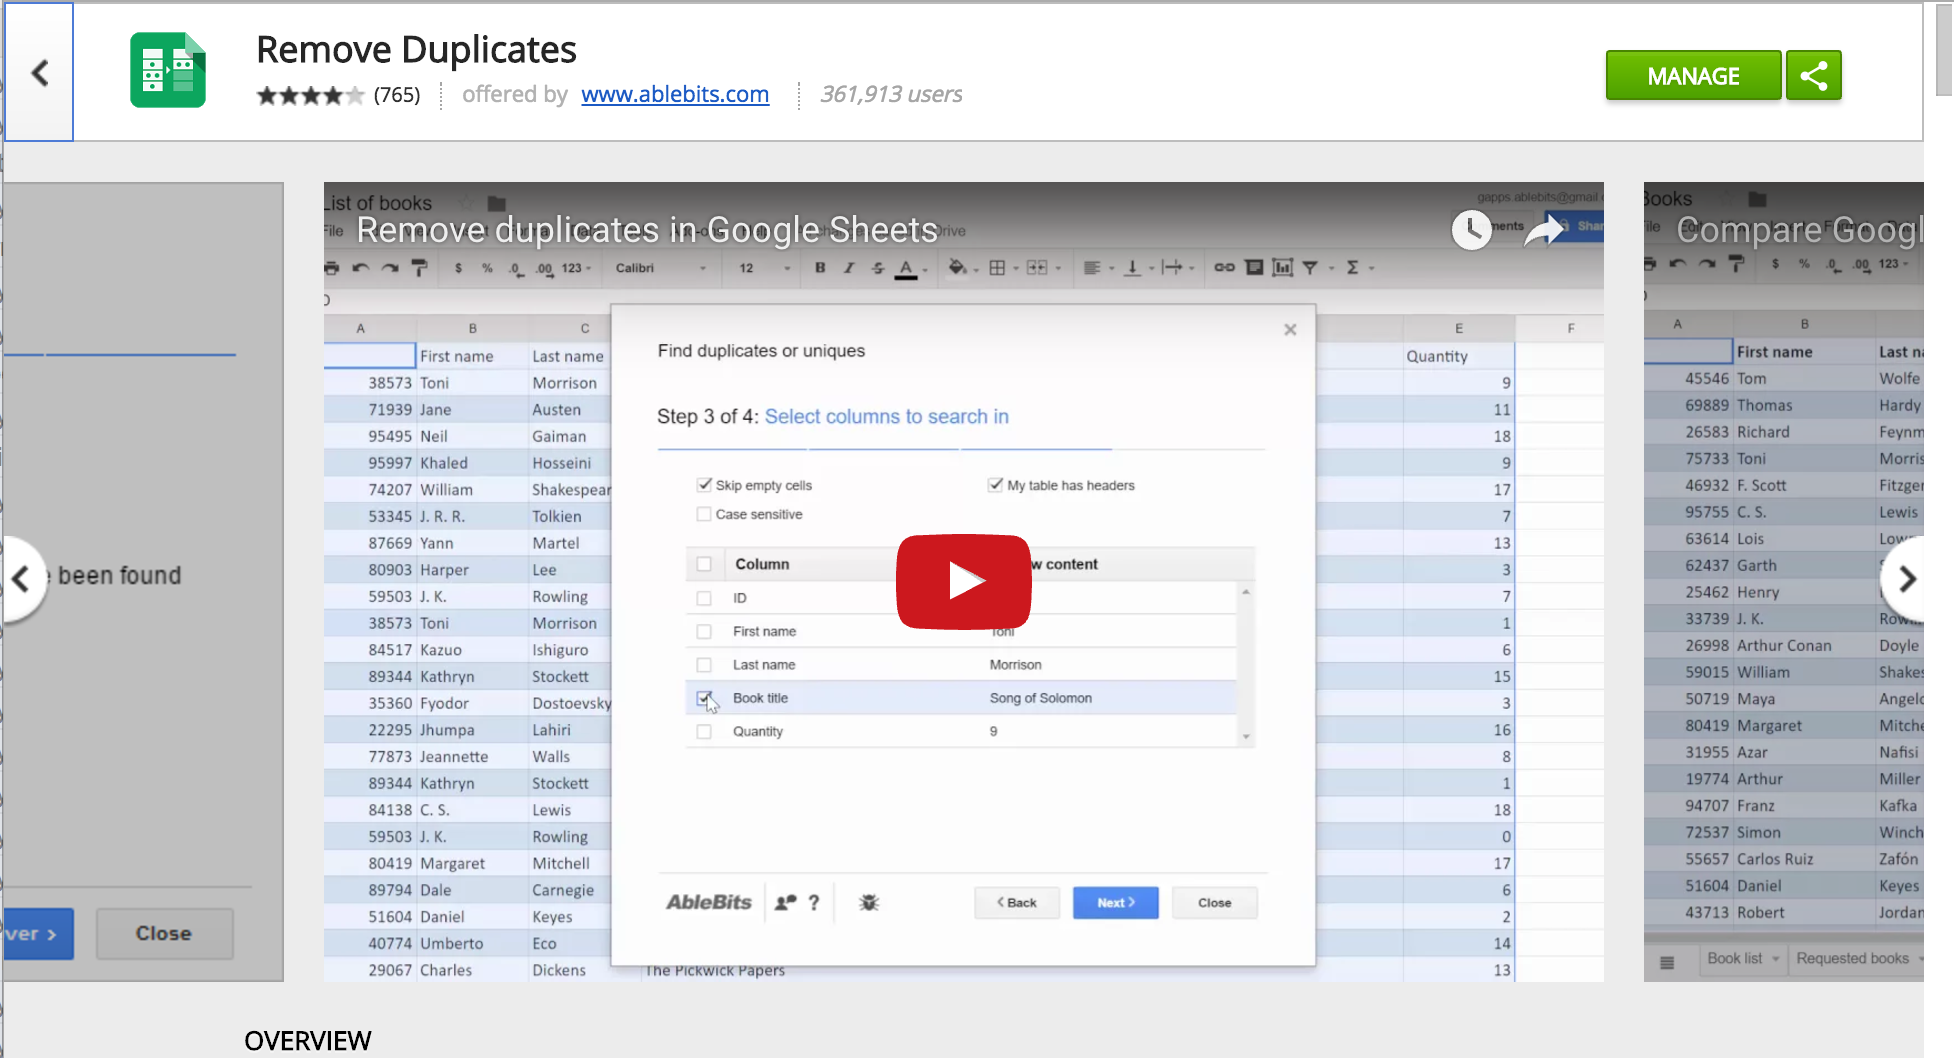The image size is (1954, 1058).
Task: Click the filter icon in the toolbar
Action: point(1311,268)
